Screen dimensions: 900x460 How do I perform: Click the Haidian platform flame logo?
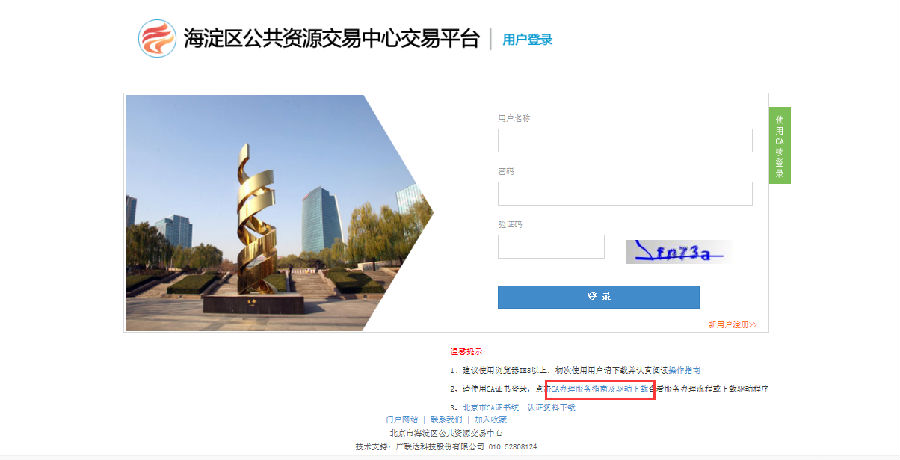pyautogui.click(x=157, y=38)
